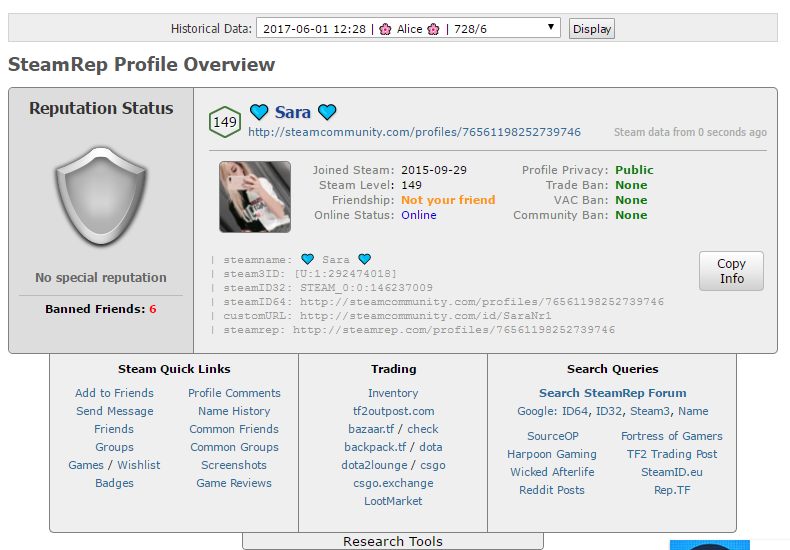Click the Online status value

pos(419,215)
